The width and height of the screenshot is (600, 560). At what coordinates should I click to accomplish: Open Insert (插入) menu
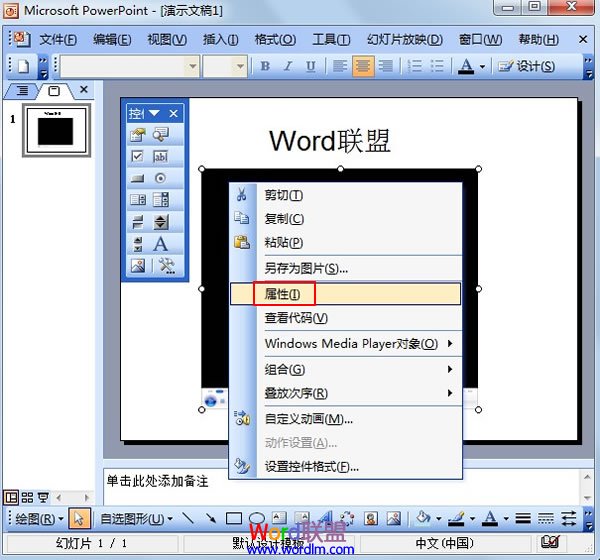221,39
